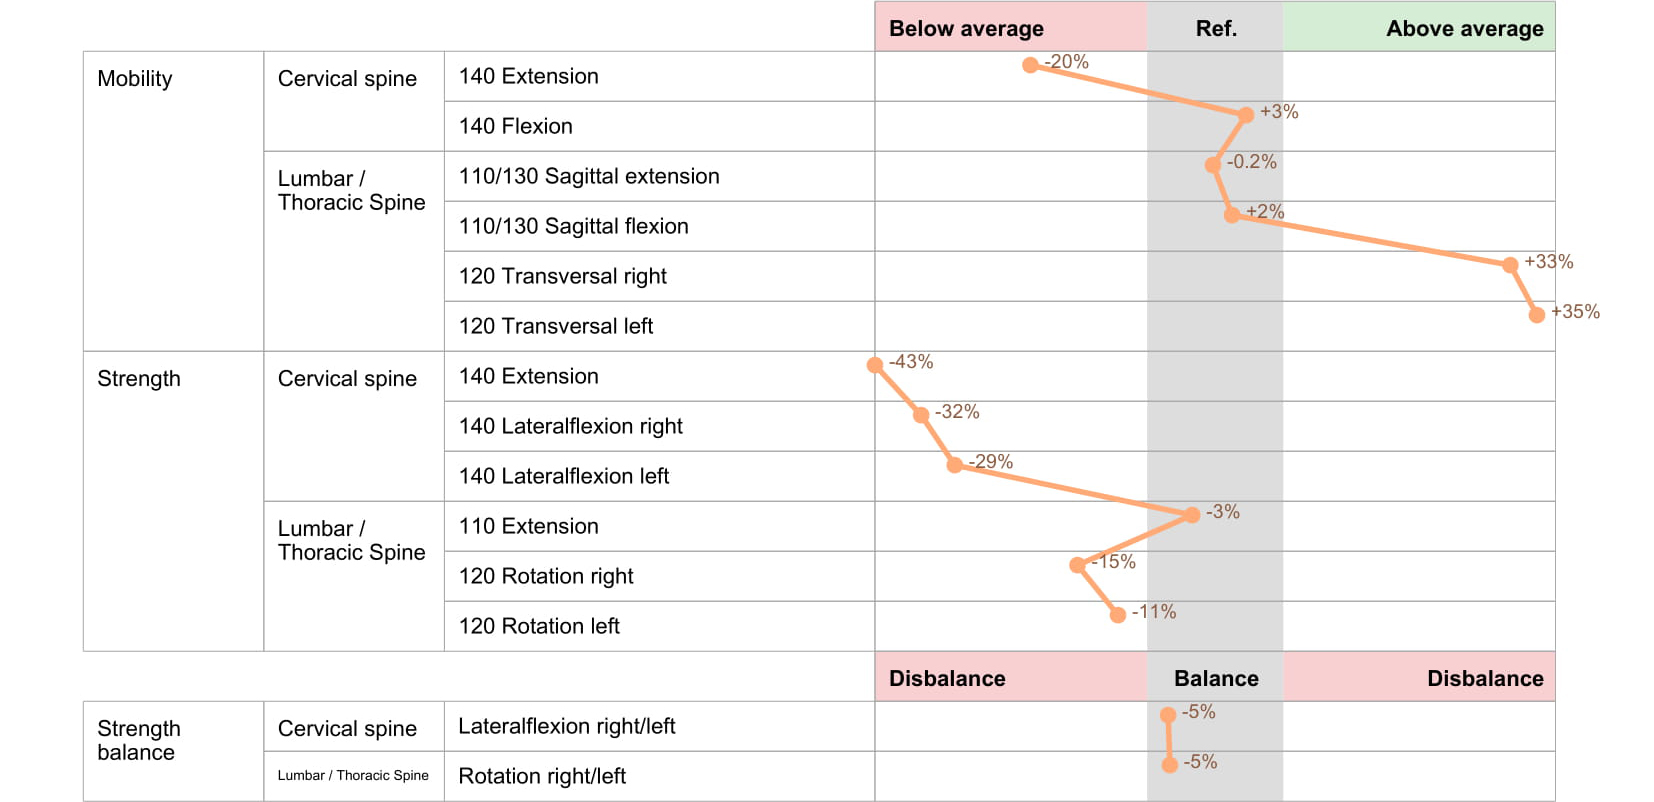Click the -20% Cervical Extension mobility point
This screenshot has width=1654, height=802.
1030,65
